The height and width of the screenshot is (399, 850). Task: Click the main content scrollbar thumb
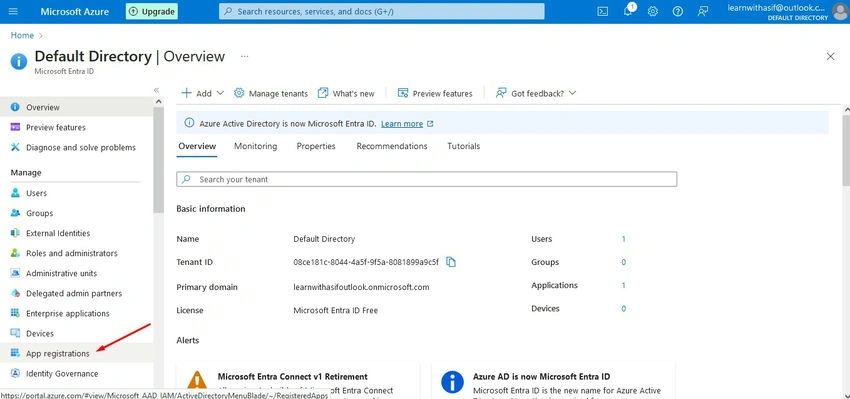click(846, 150)
